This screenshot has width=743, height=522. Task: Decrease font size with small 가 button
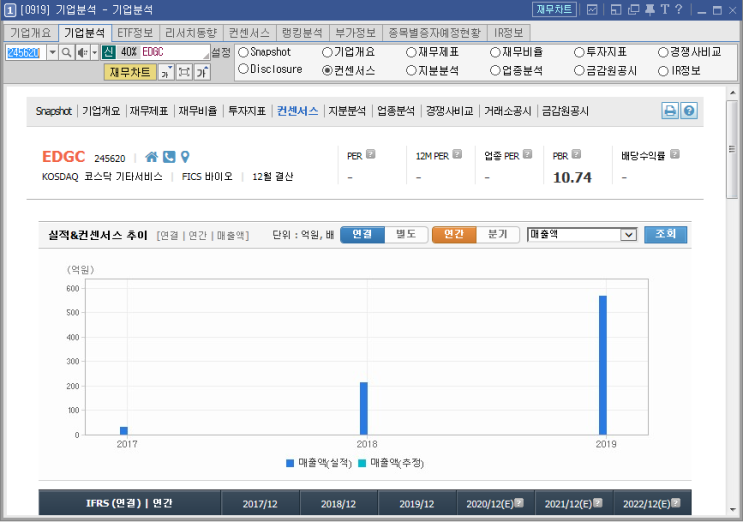tap(166, 72)
